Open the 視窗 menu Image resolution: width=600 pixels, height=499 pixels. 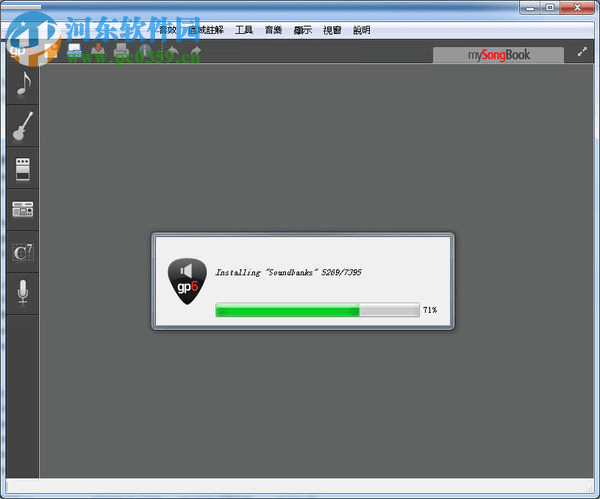pyautogui.click(x=332, y=30)
